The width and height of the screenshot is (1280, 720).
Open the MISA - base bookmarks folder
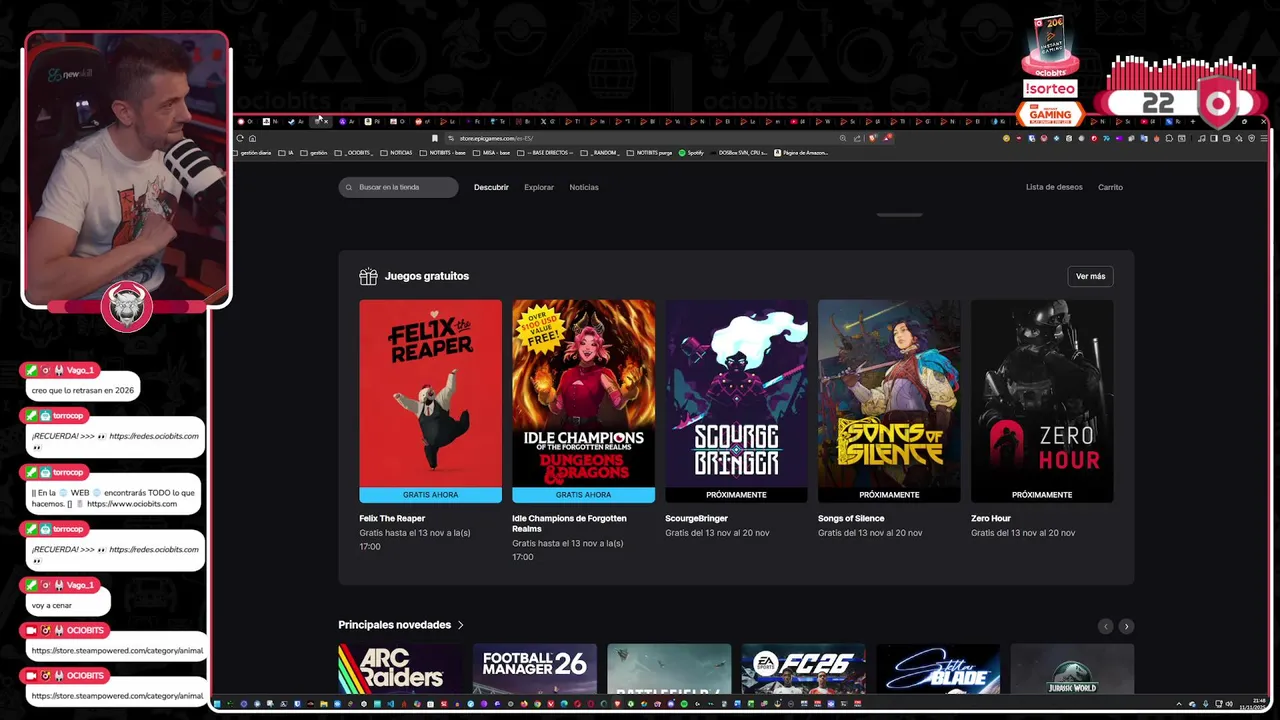coord(491,153)
